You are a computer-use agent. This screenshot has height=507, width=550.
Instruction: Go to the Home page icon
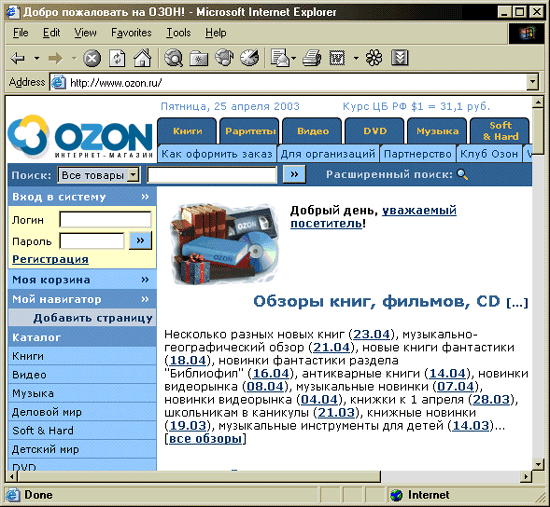coord(142,58)
